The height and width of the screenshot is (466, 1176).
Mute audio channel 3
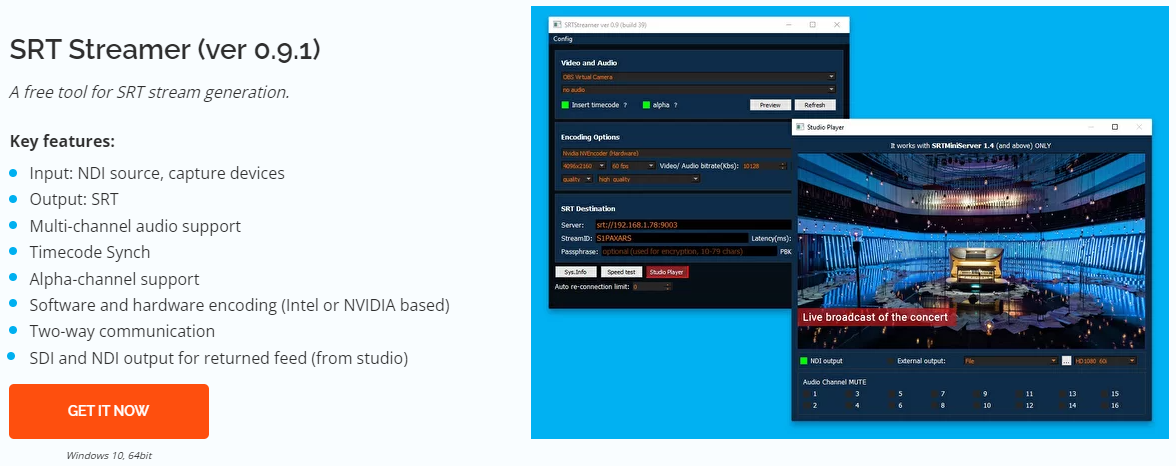[849, 393]
